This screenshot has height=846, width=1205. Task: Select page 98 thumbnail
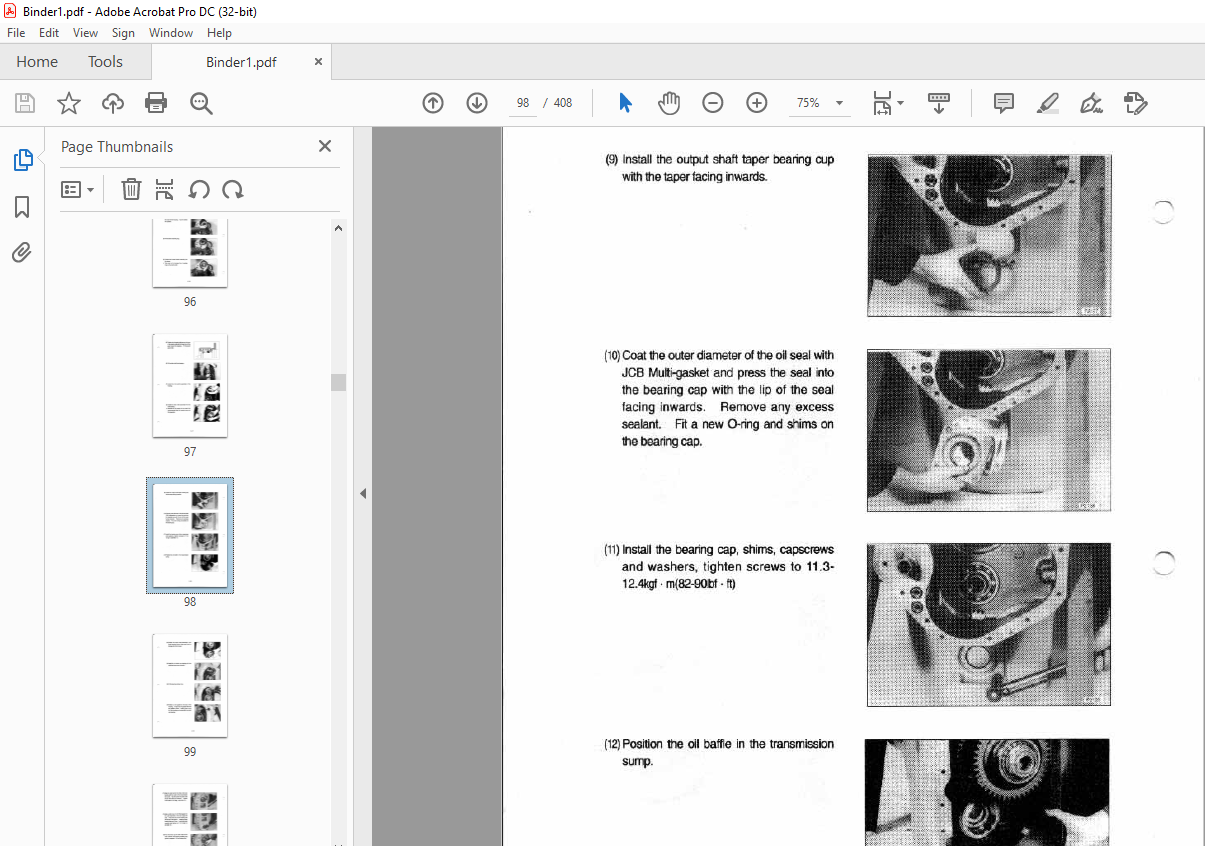(x=190, y=535)
